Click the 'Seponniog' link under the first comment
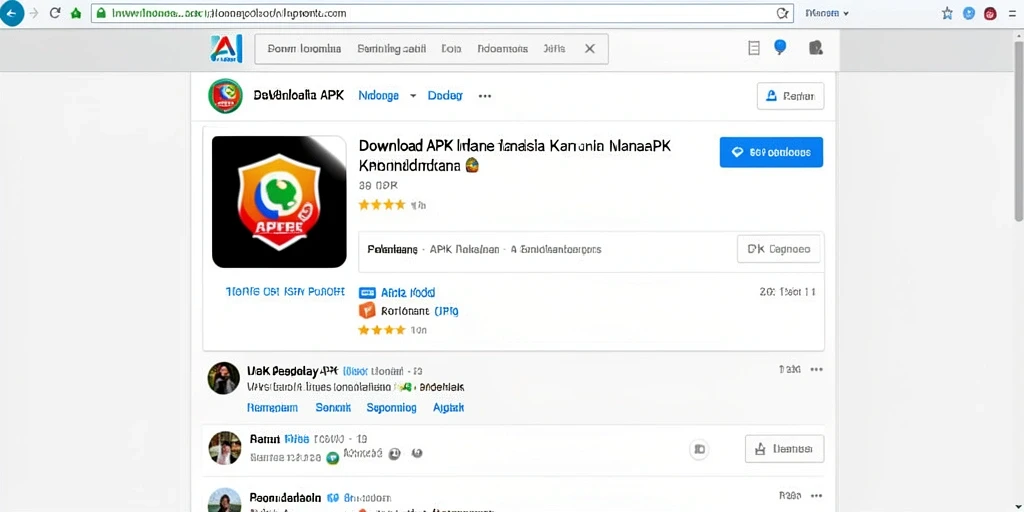Image resolution: width=1024 pixels, height=512 pixels. 391,408
